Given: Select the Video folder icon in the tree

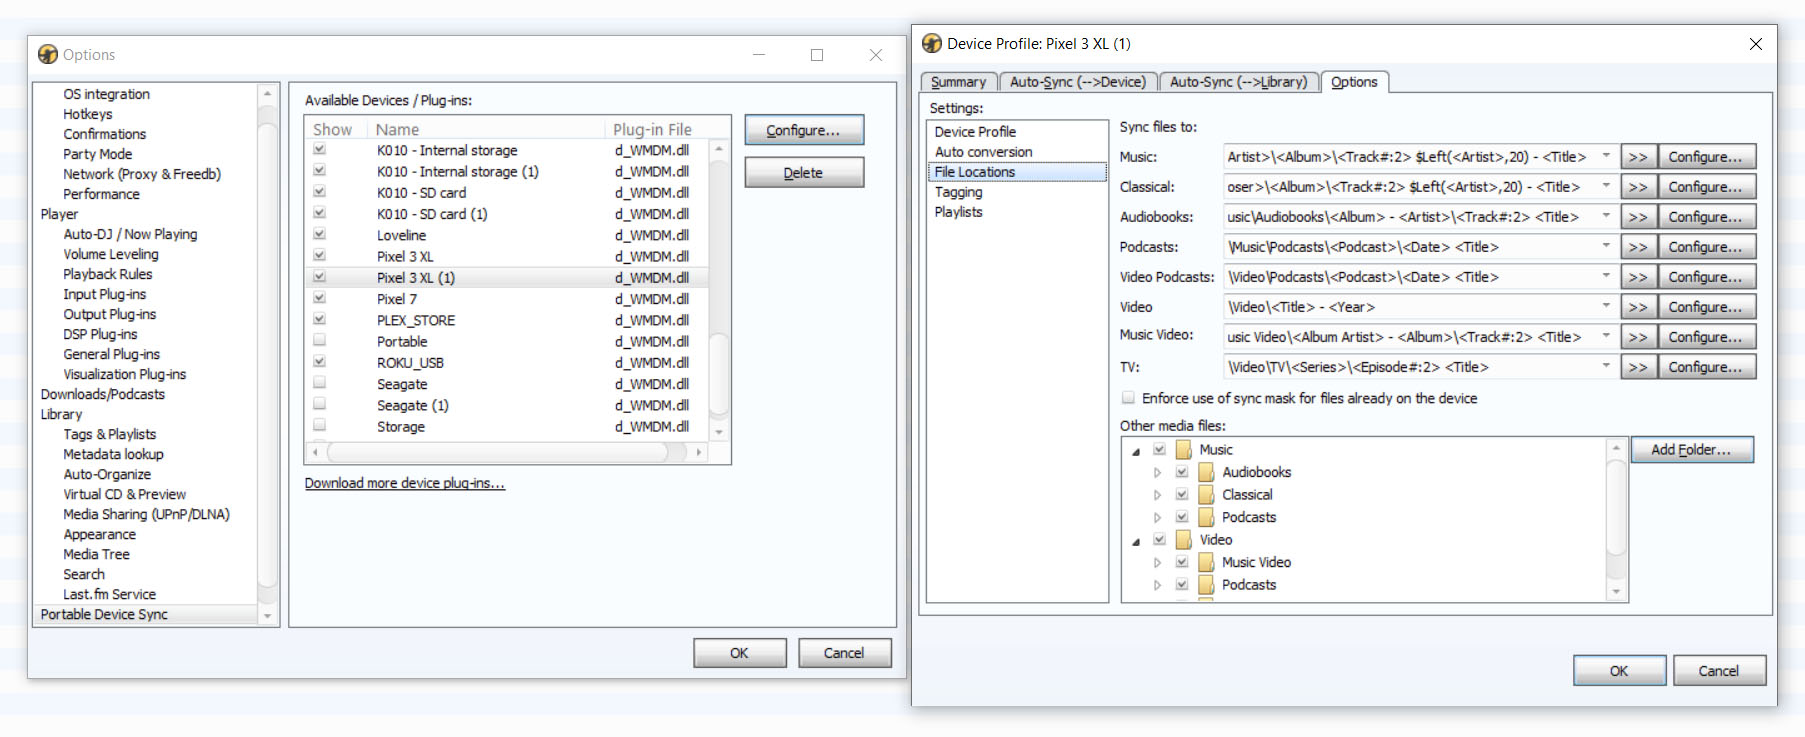Looking at the screenshot, I should 1184,540.
